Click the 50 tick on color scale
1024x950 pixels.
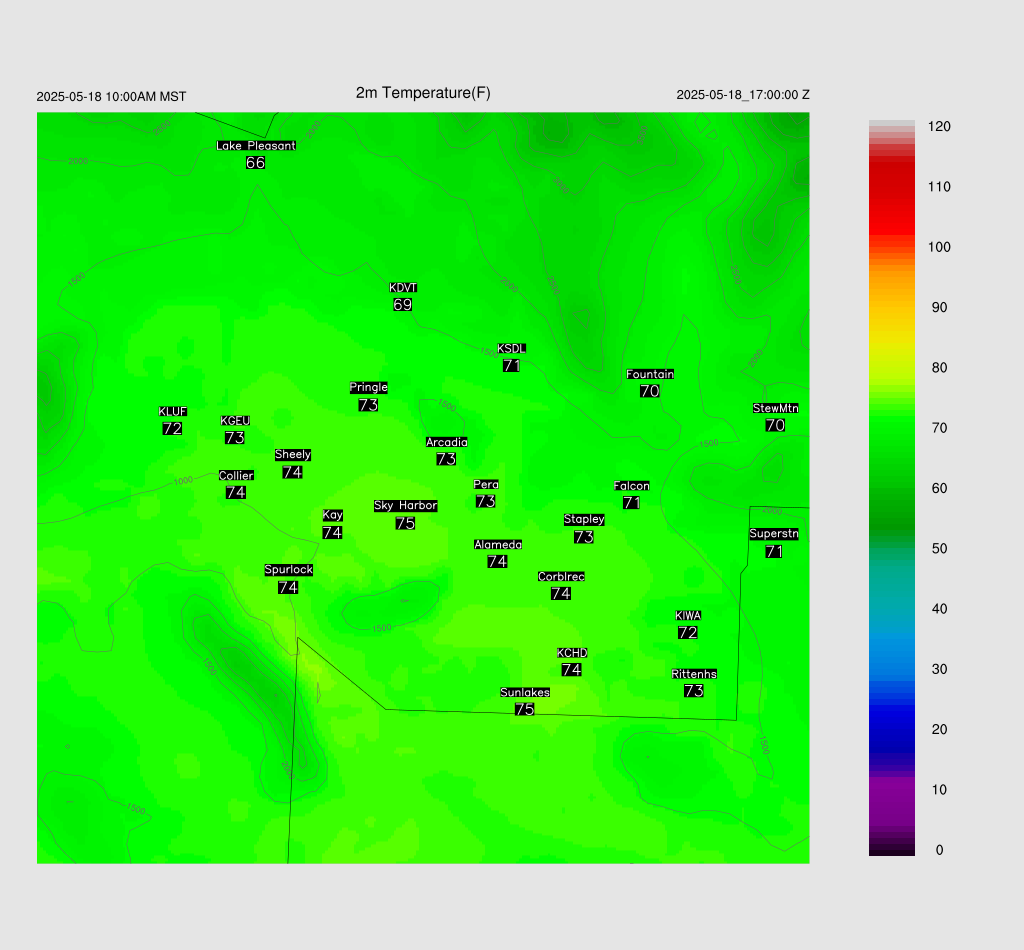point(939,548)
